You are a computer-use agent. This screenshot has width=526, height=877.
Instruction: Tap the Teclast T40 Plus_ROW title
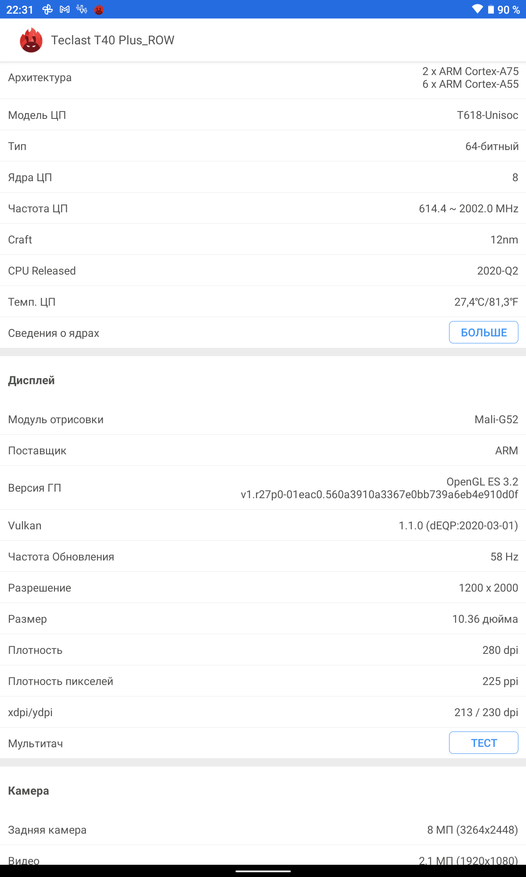click(112, 40)
